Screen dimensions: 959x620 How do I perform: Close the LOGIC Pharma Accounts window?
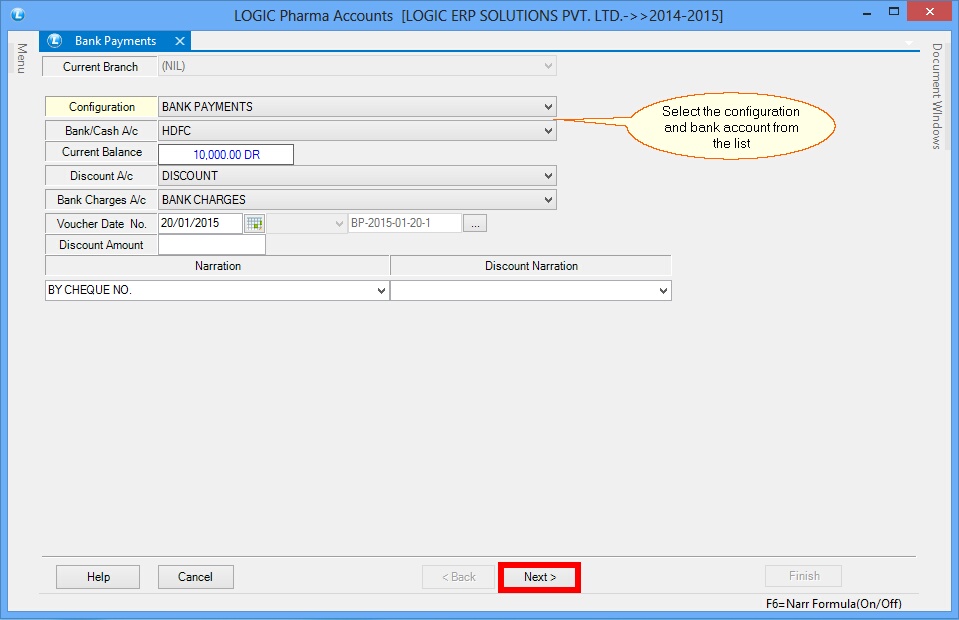click(930, 12)
